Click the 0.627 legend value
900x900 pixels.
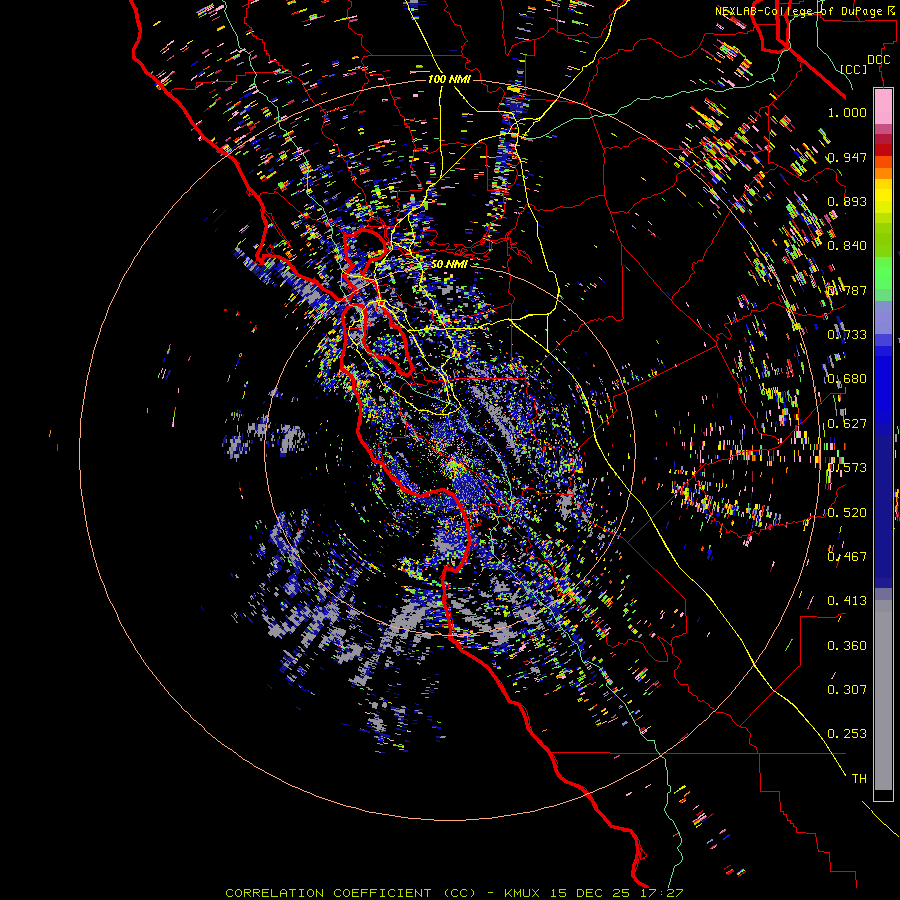(x=847, y=424)
